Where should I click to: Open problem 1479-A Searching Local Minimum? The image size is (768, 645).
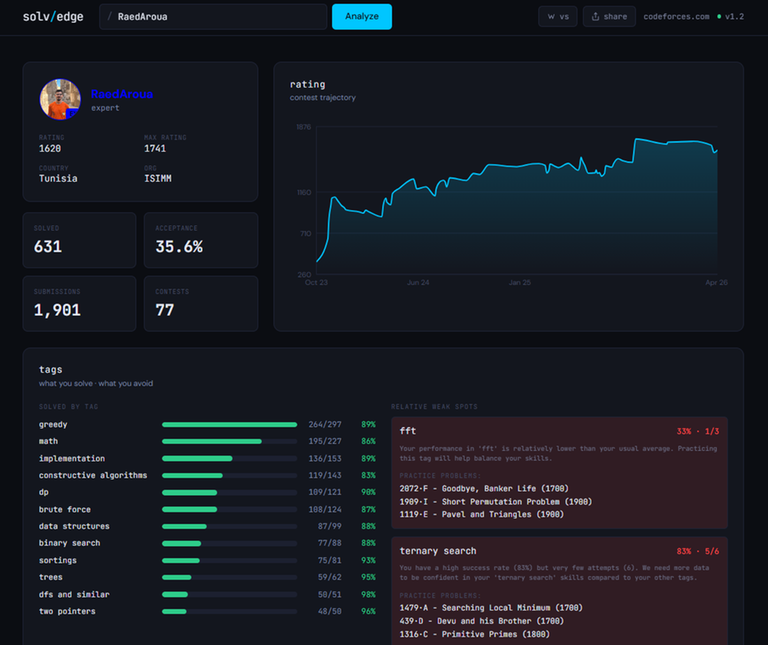click(x=492, y=607)
